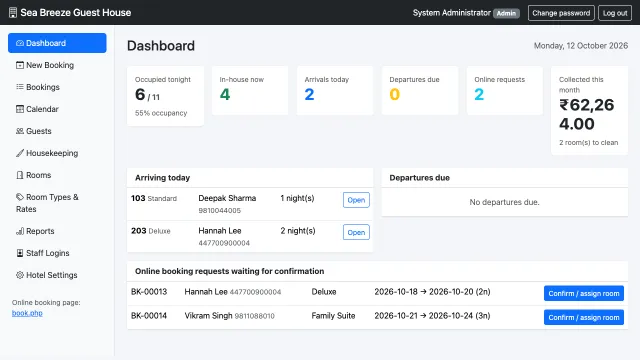This screenshot has height=360, width=640.
Task: Click Vikram Singh's name in requests
Action: coord(208,316)
